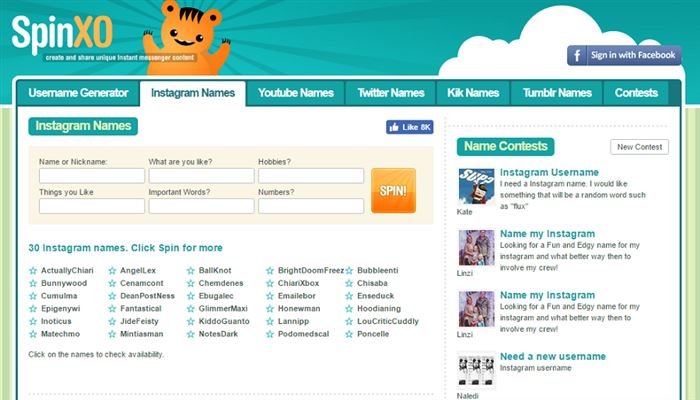The width and height of the screenshot is (700, 400).
Task: Go to the Kik Names tab
Action: pos(473,93)
